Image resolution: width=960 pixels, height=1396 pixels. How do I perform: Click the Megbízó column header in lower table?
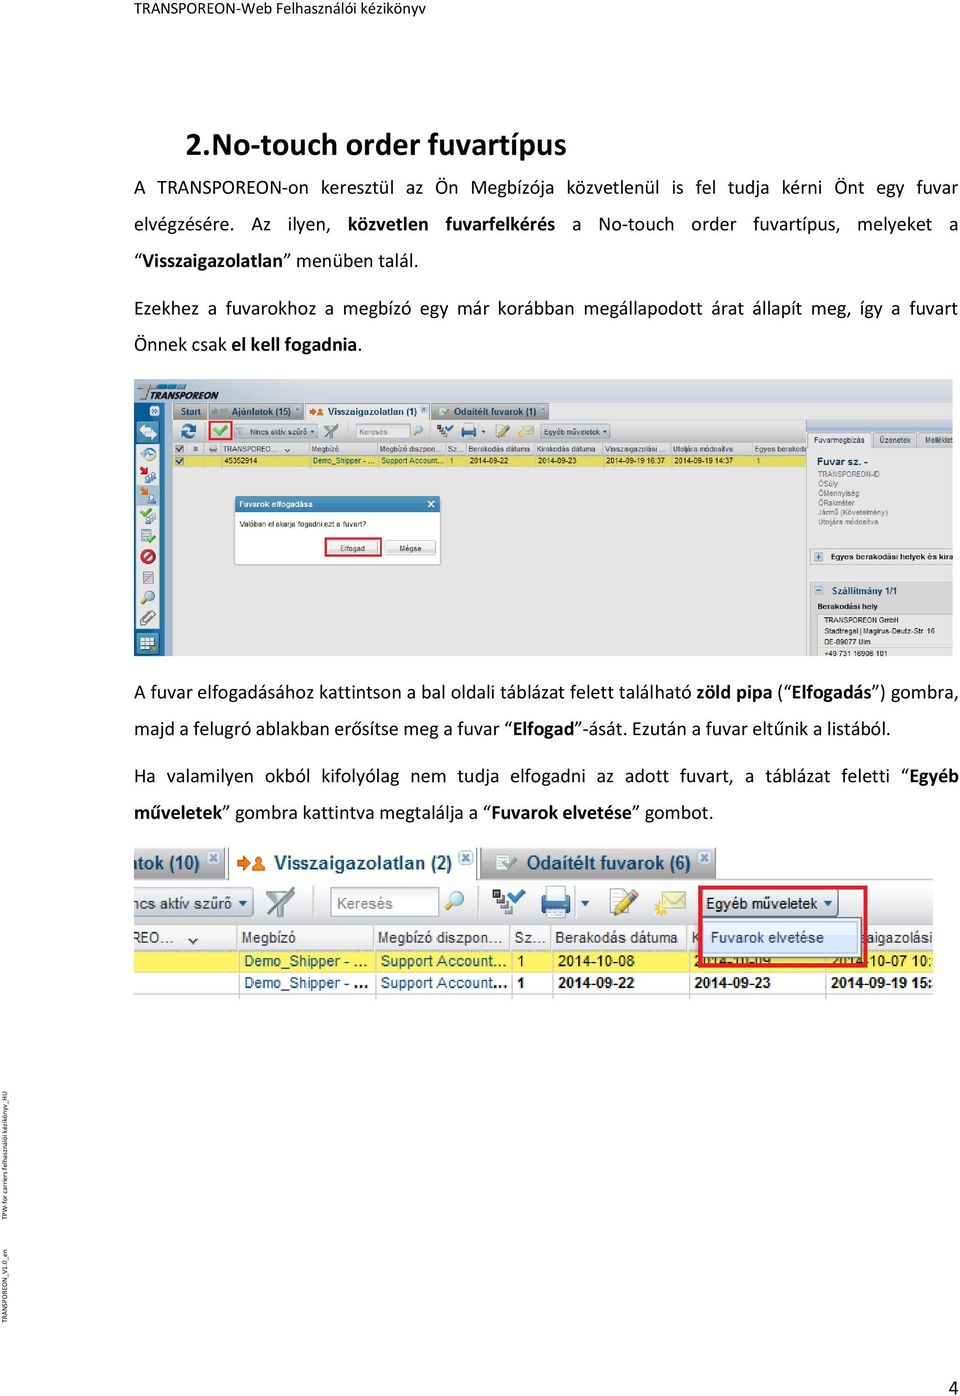306,938
